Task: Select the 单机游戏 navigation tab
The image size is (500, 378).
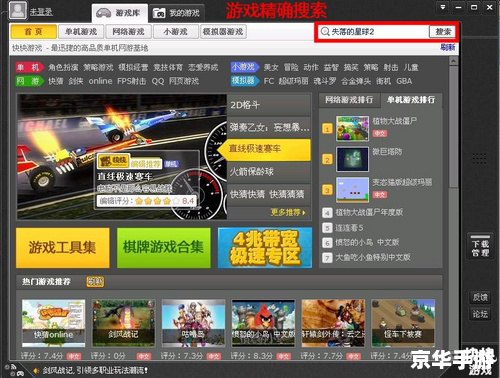Action: (x=81, y=32)
